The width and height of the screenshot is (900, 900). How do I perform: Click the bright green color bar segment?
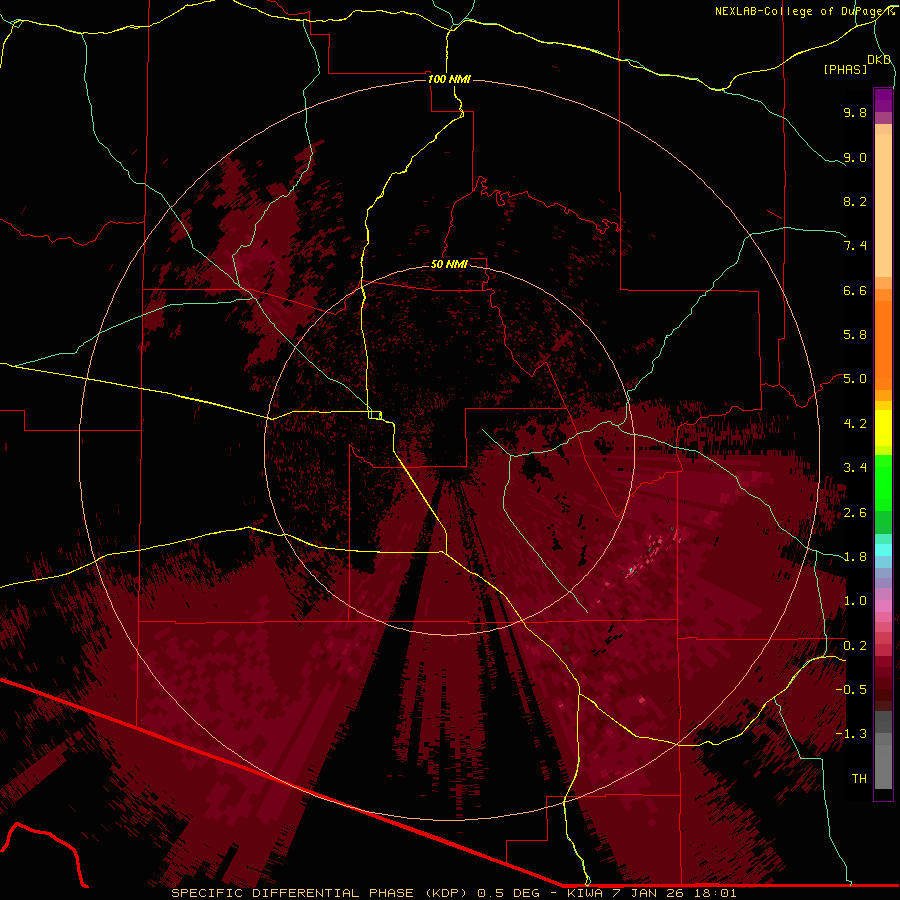(883, 483)
